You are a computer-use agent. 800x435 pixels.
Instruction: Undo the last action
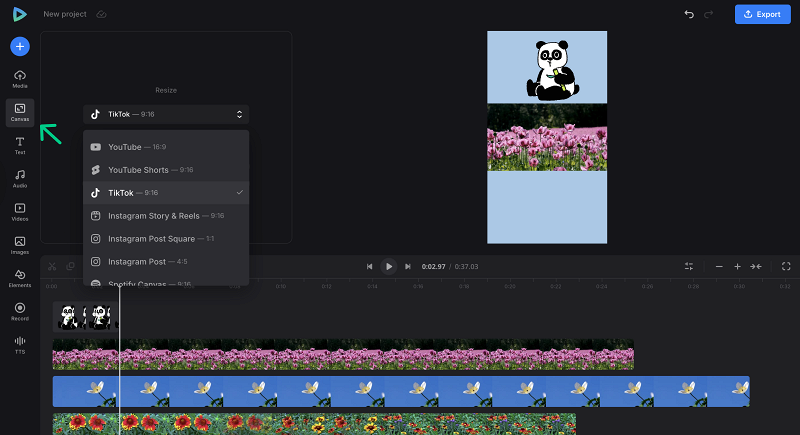[689, 14]
